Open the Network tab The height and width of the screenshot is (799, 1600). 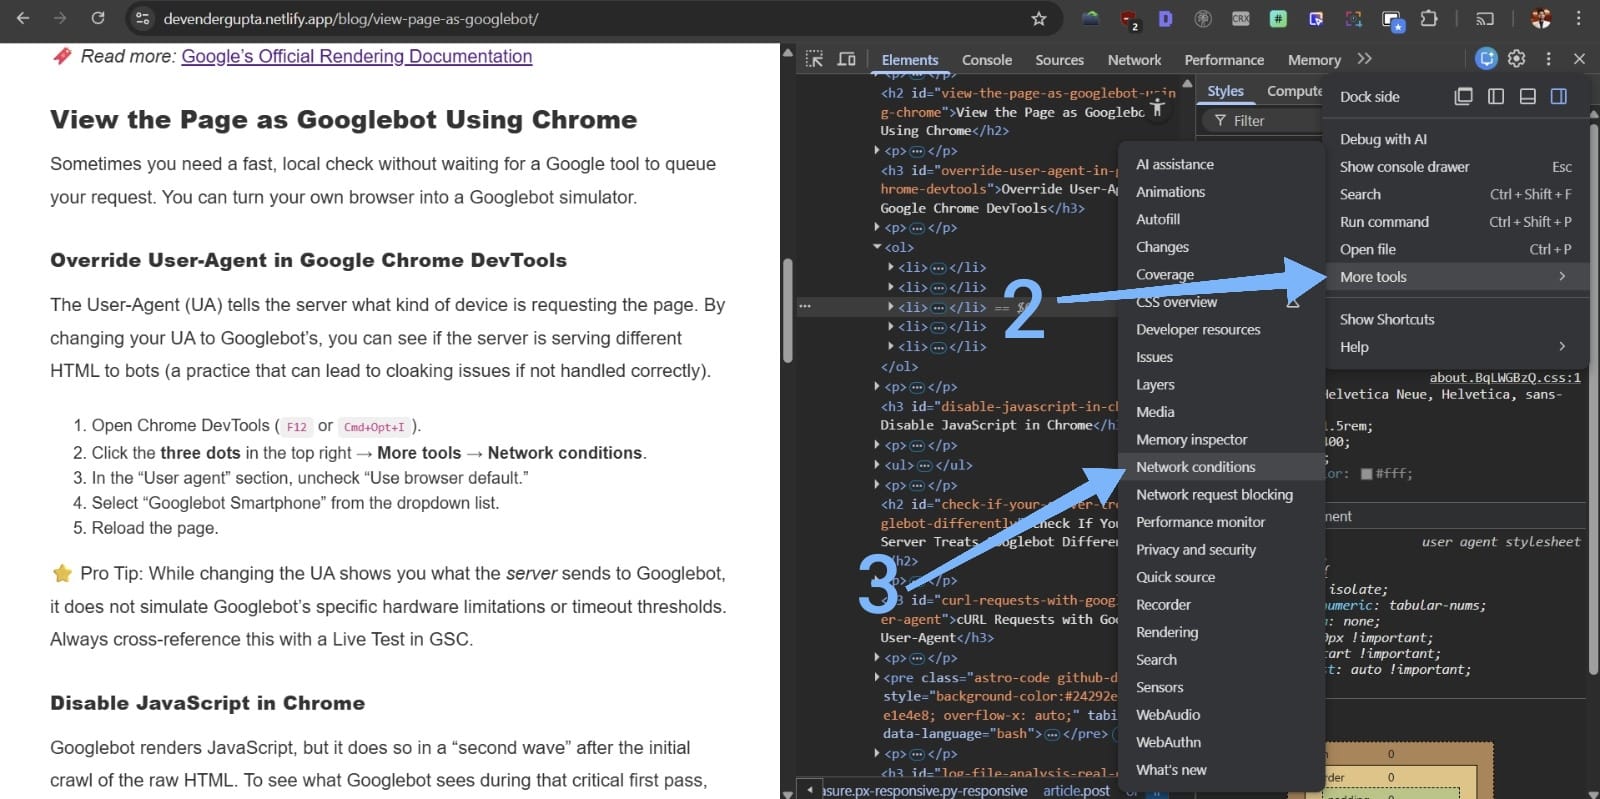(1135, 60)
